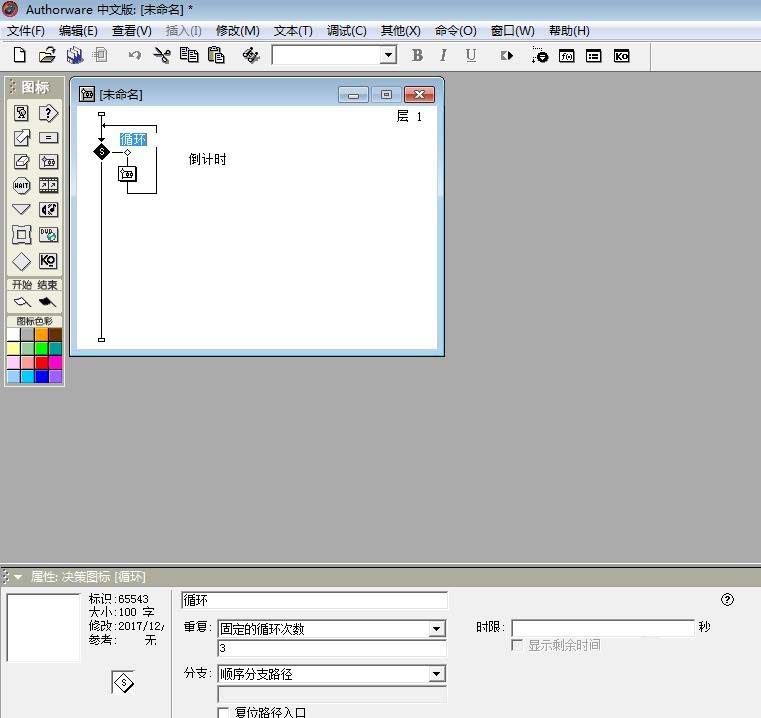Select the Decision diamond icon in palette
The height and width of the screenshot is (718, 761).
click(21, 261)
